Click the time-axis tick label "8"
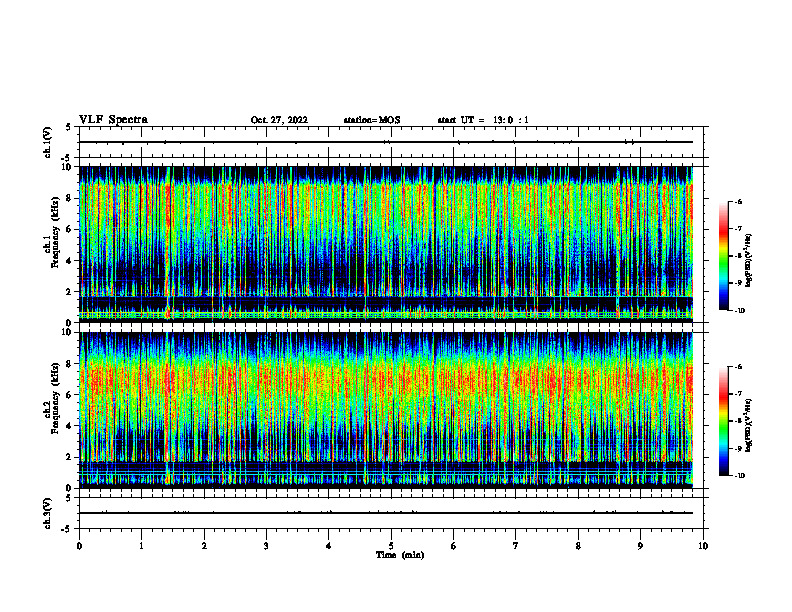792x612 pixels. click(x=578, y=546)
